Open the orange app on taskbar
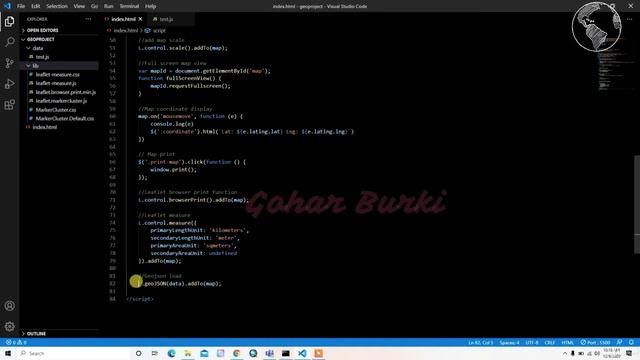This screenshot has width=640, height=360. [x=318, y=353]
